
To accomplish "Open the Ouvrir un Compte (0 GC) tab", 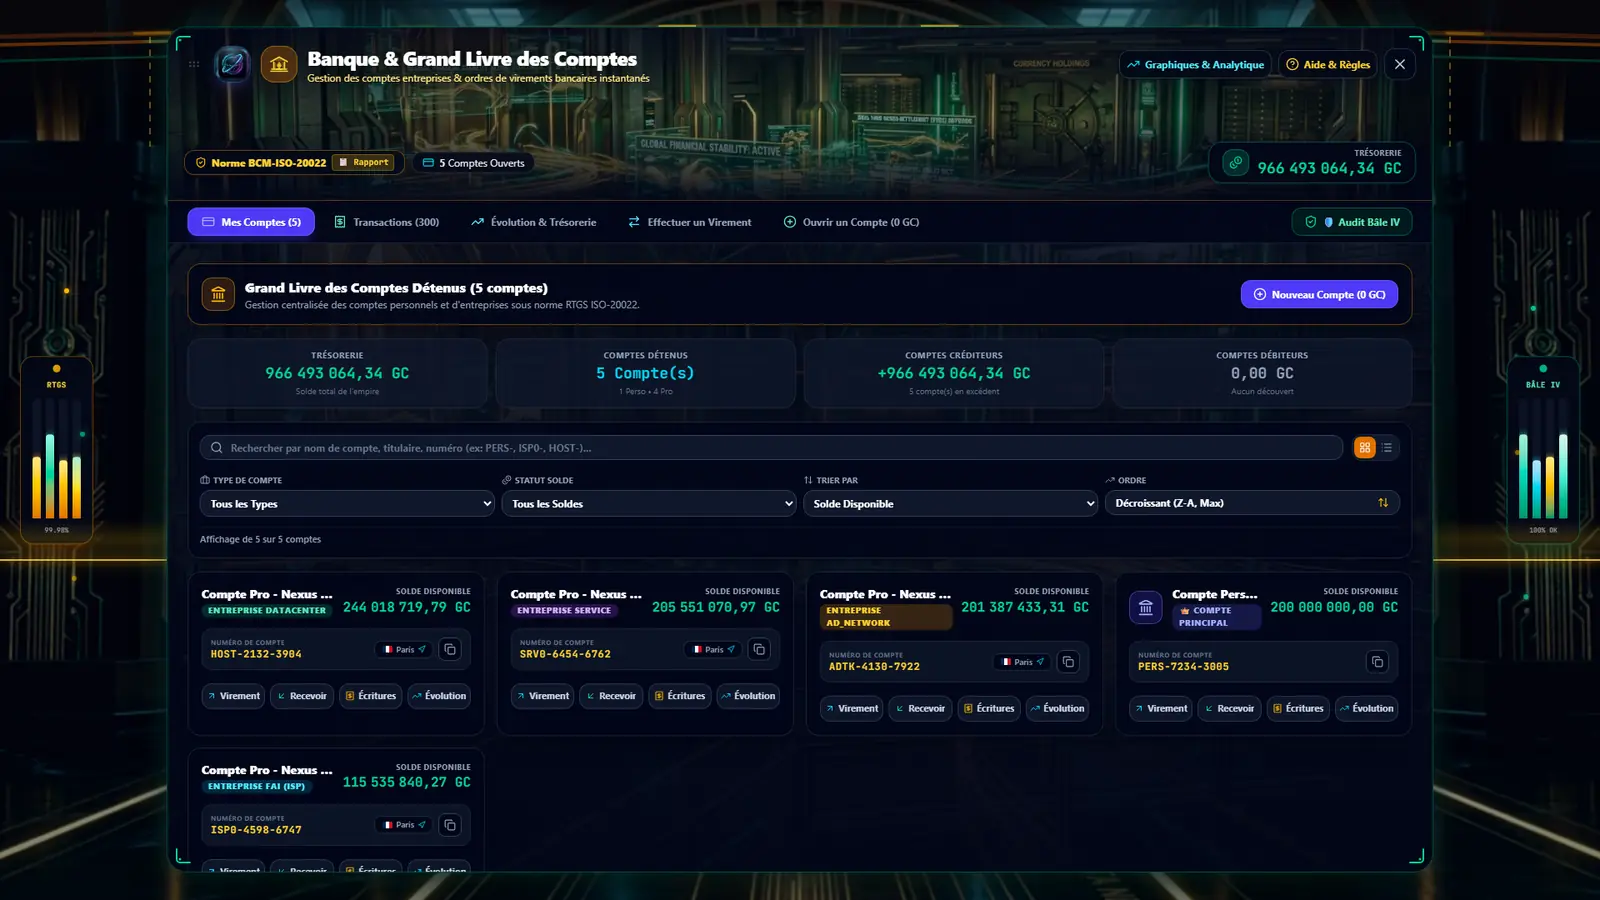I will tap(851, 222).
